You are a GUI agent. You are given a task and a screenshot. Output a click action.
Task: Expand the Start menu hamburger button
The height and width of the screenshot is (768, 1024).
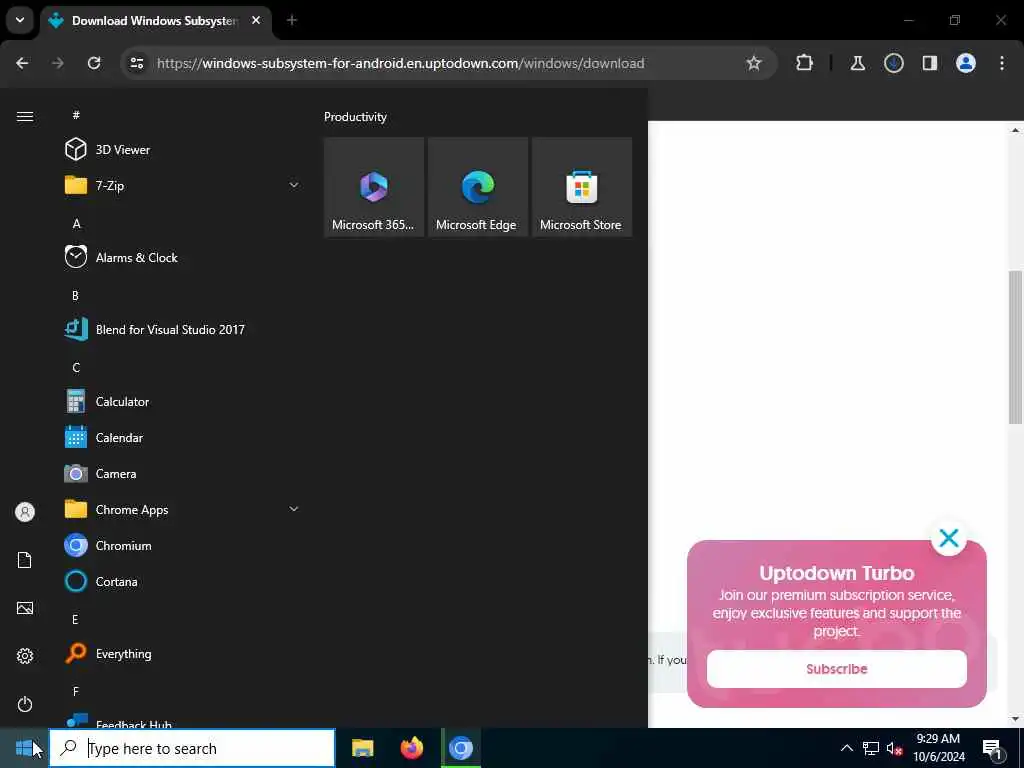[25, 116]
